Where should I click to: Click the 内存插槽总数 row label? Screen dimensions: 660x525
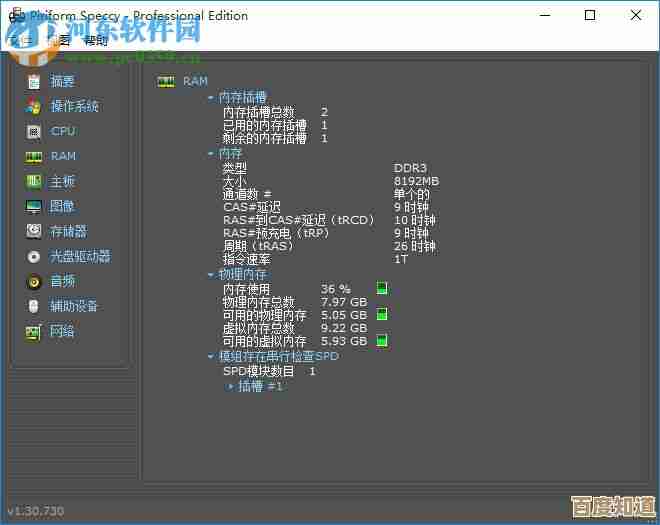(x=258, y=112)
